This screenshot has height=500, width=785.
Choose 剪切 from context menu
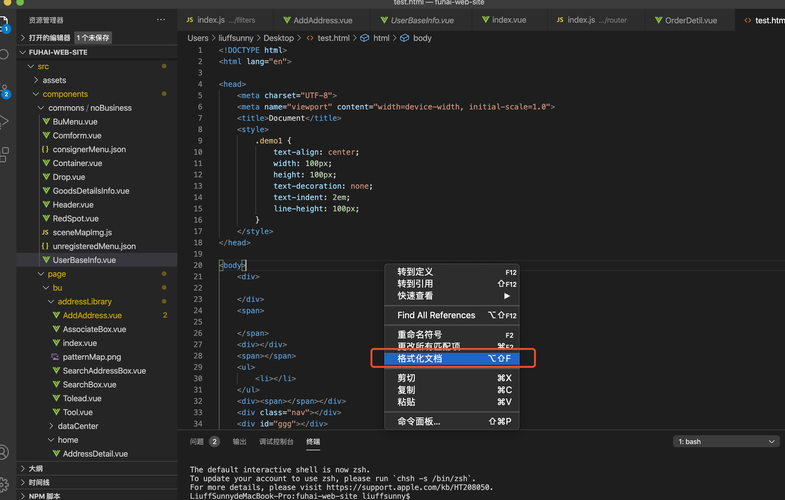(x=452, y=378)
